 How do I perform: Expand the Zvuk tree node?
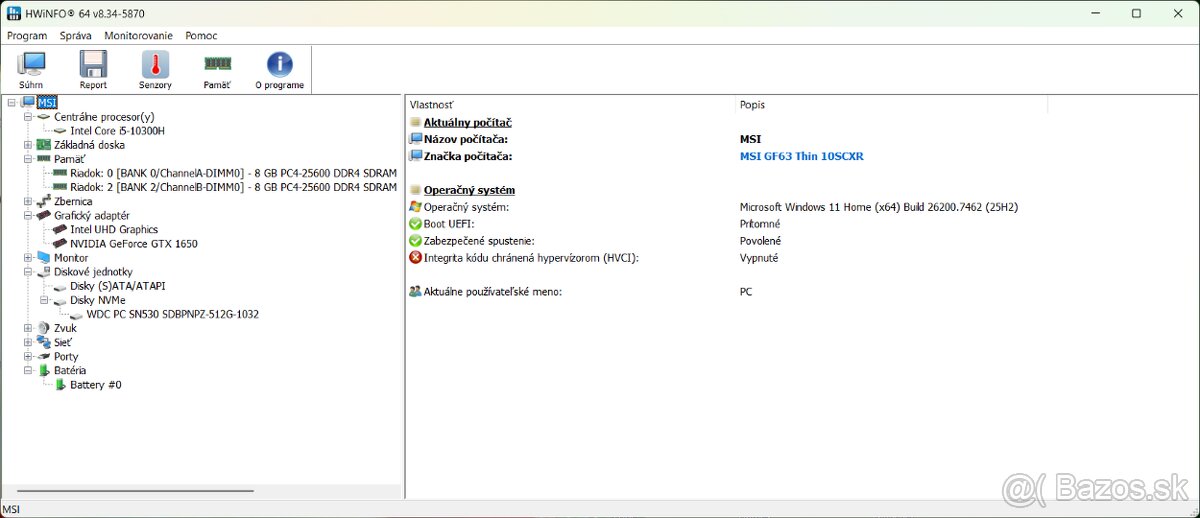(x=28, y=328)
